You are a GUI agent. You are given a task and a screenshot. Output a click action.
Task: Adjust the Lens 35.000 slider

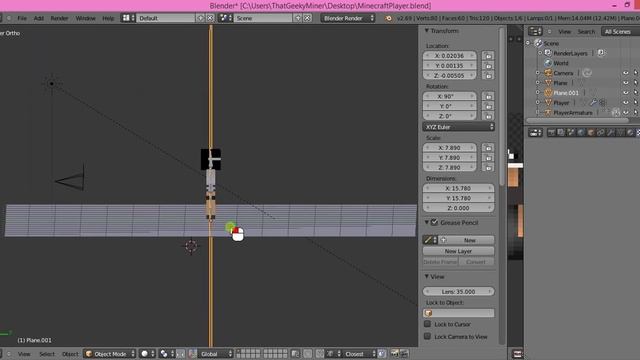[x=458, y=291]
